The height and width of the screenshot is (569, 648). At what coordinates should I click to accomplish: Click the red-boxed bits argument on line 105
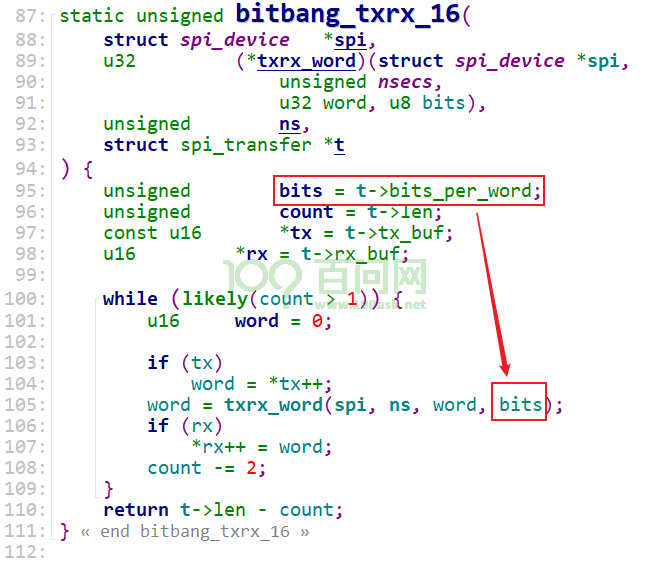click(520, 404)
